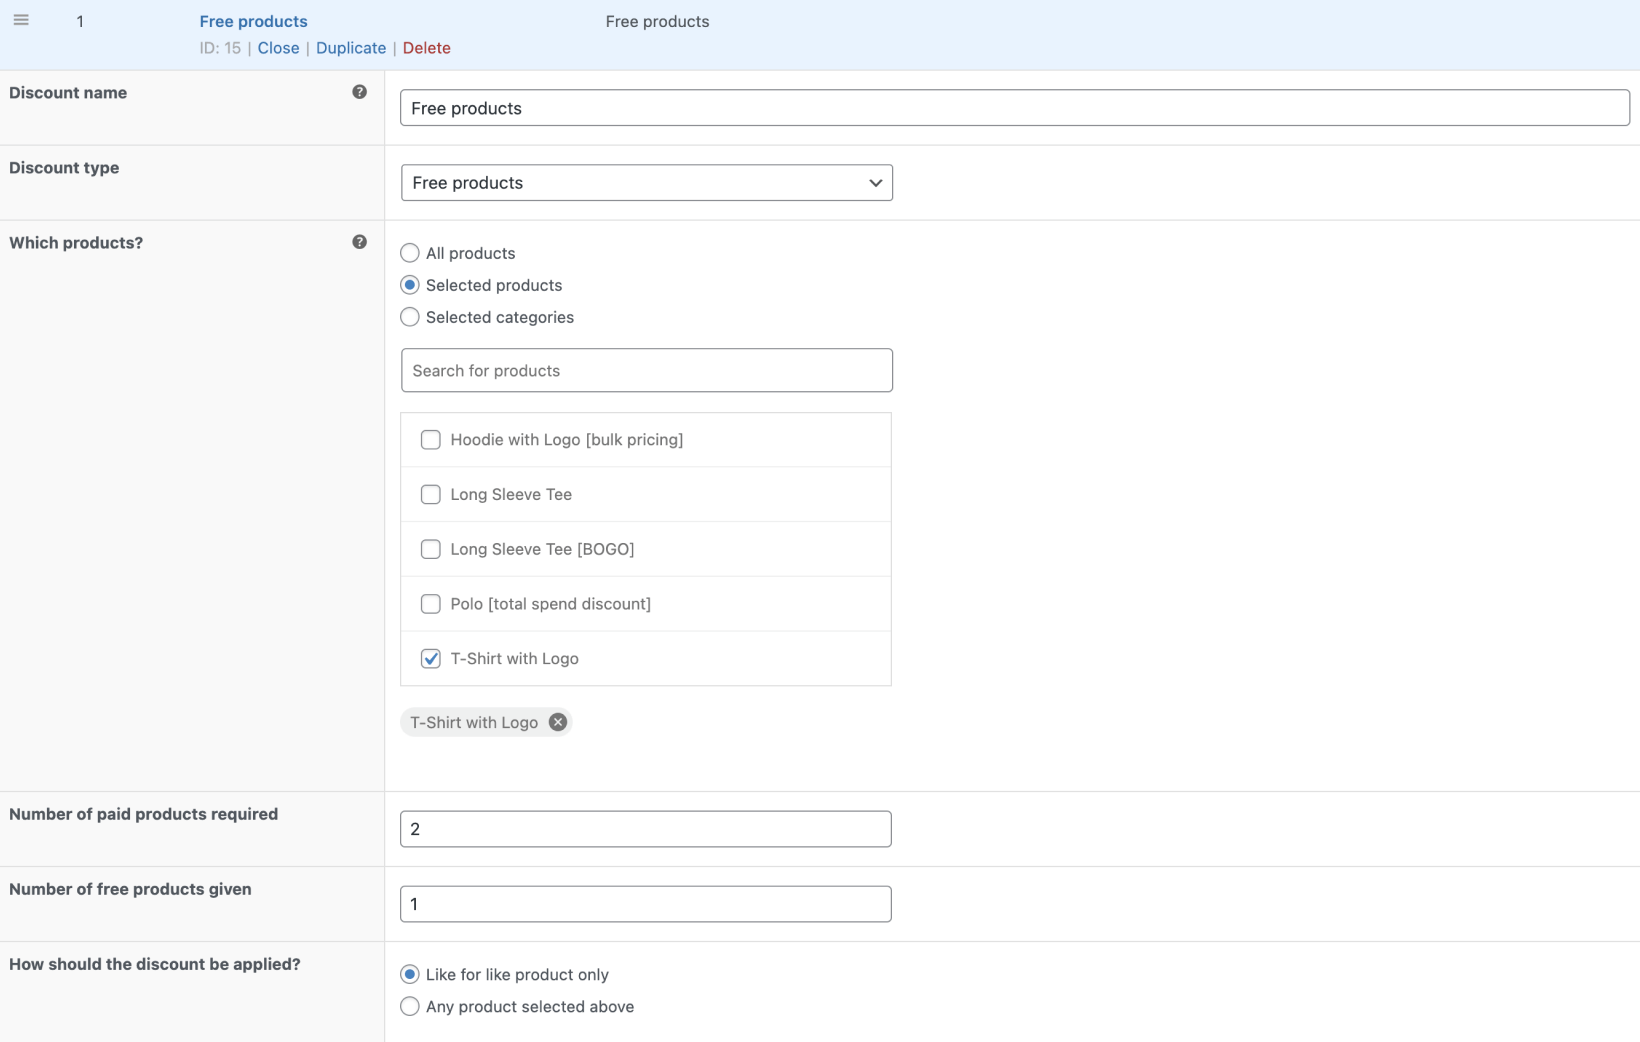The width and height of the screenshot is (1640, 1042).
Task: Click help icon beside Discount name
Action: pyautogui.click(x=359, y=92)
